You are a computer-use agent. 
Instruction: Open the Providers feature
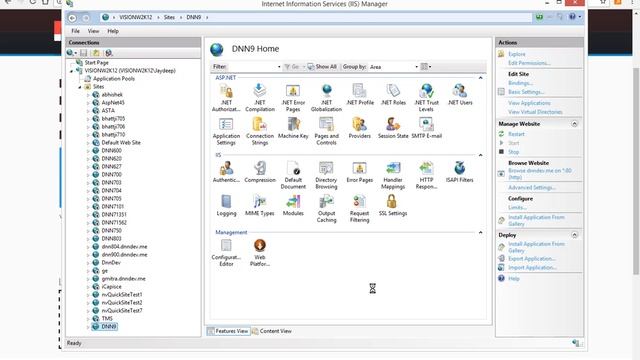pyautogui.click(x=360, y=128)
